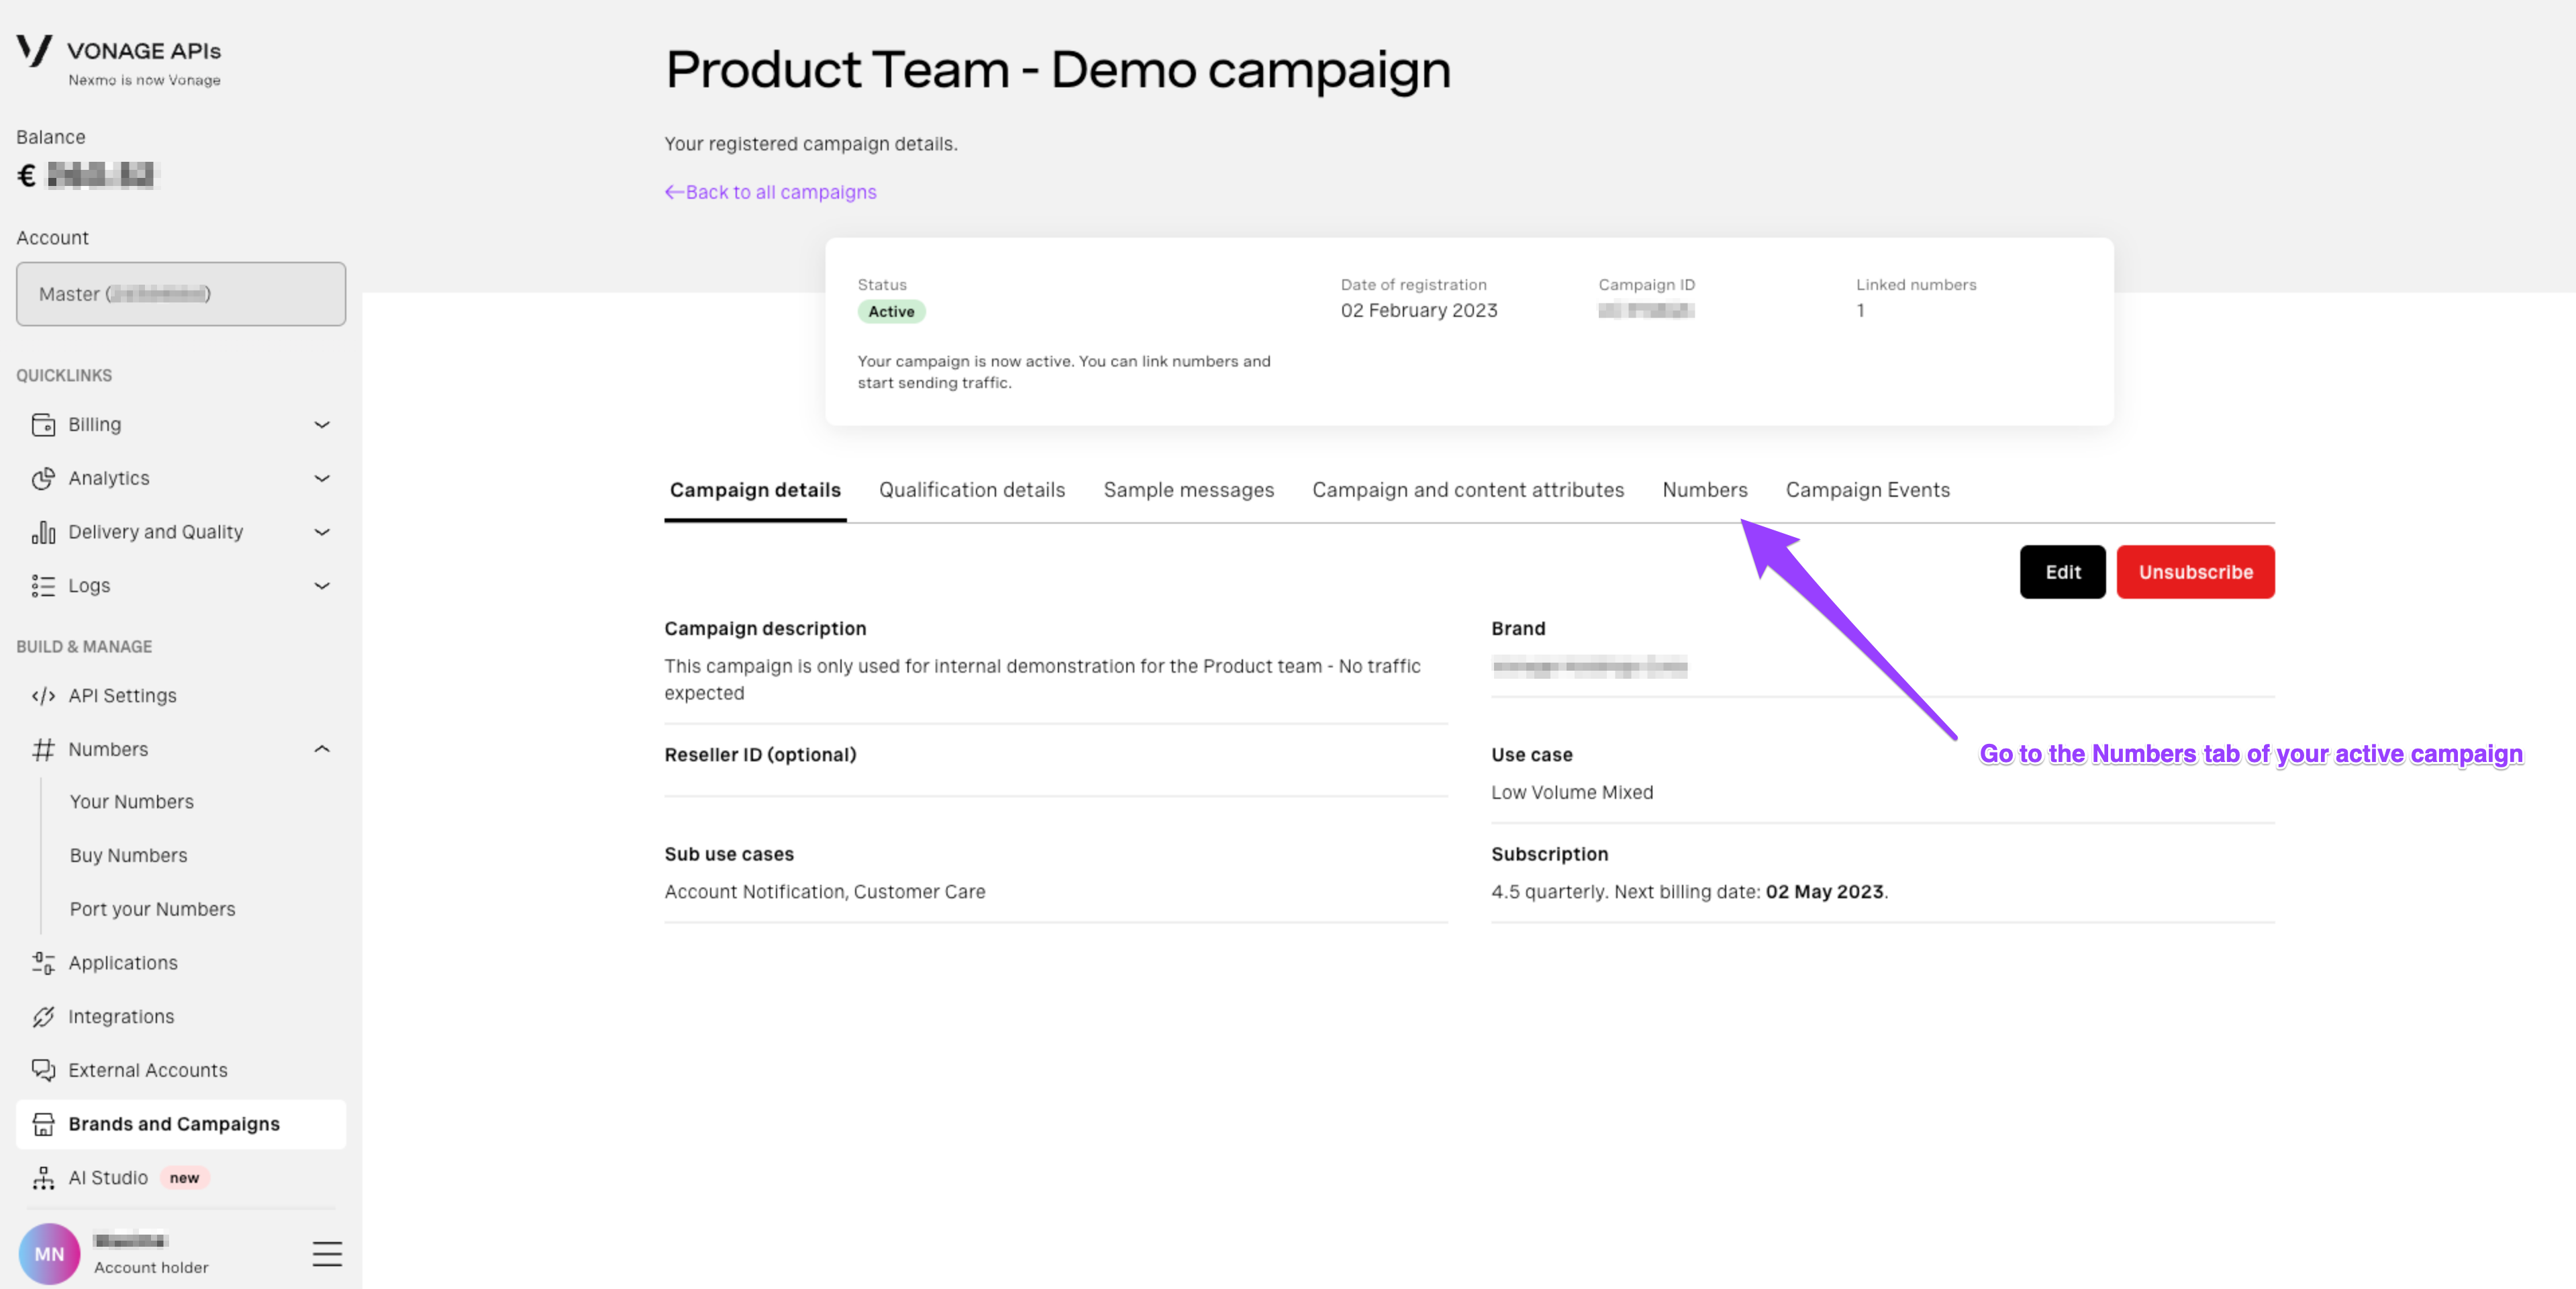Open Port your Numbers in sidebar
2576x1289 pixels.
point(152,909)
